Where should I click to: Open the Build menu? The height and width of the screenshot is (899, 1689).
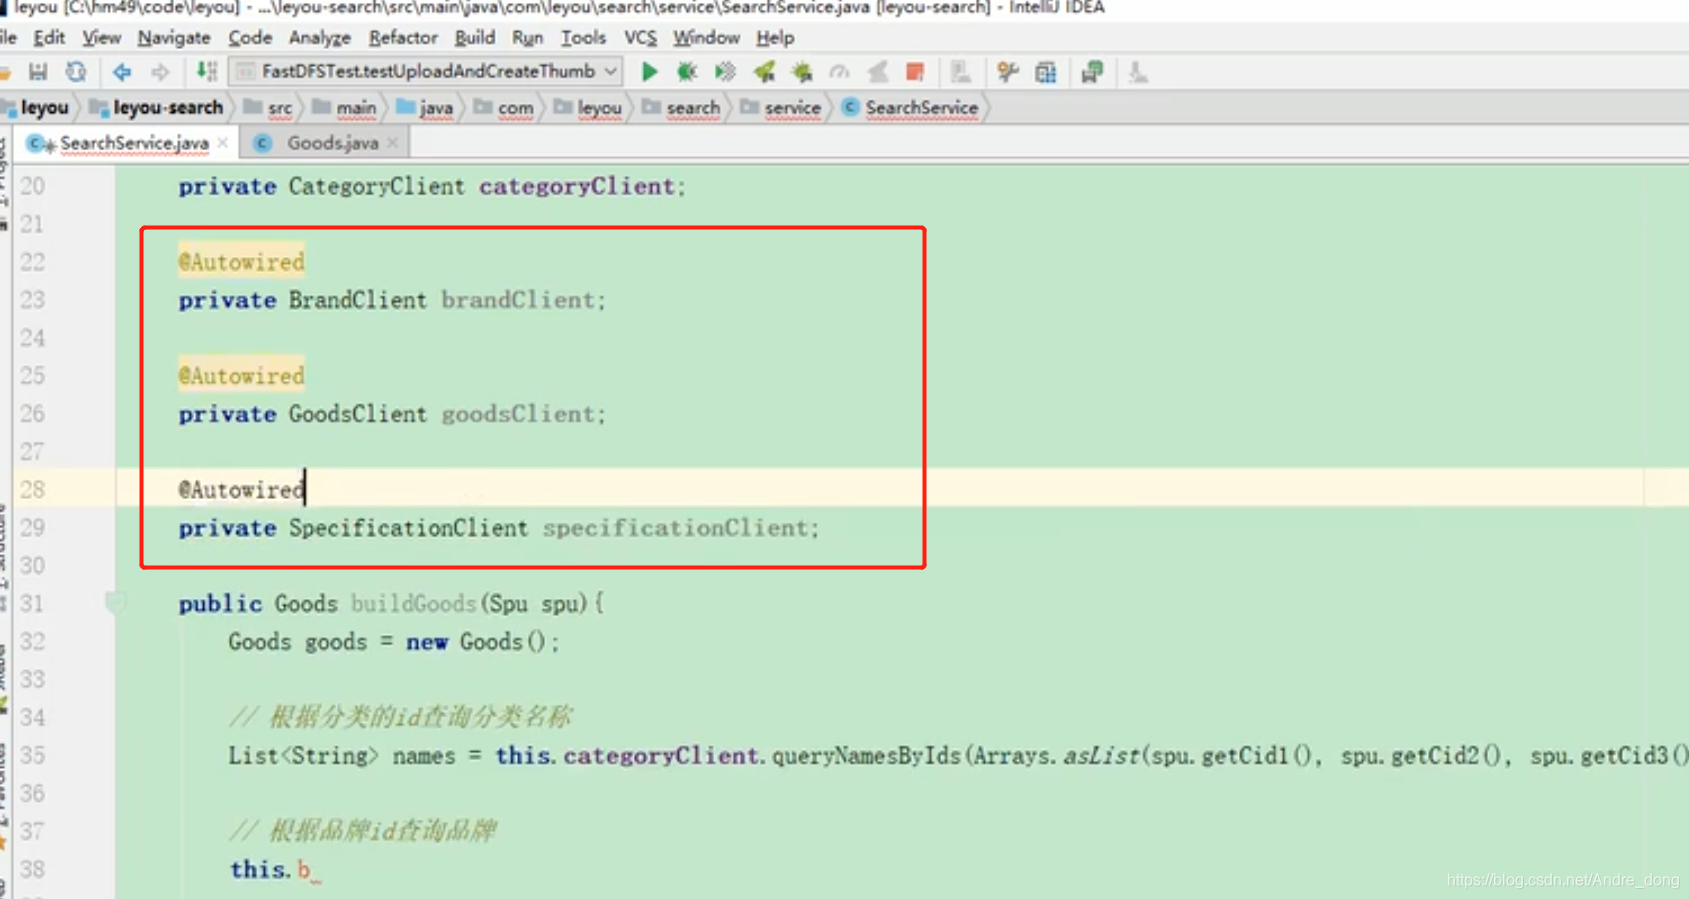[x=475, y=38]
